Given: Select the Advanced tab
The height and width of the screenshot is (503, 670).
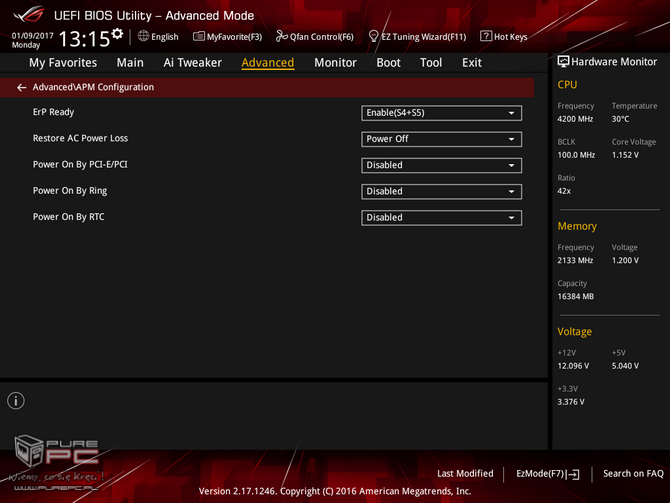Looking at the screenshot, I should (x=267, y=63).
